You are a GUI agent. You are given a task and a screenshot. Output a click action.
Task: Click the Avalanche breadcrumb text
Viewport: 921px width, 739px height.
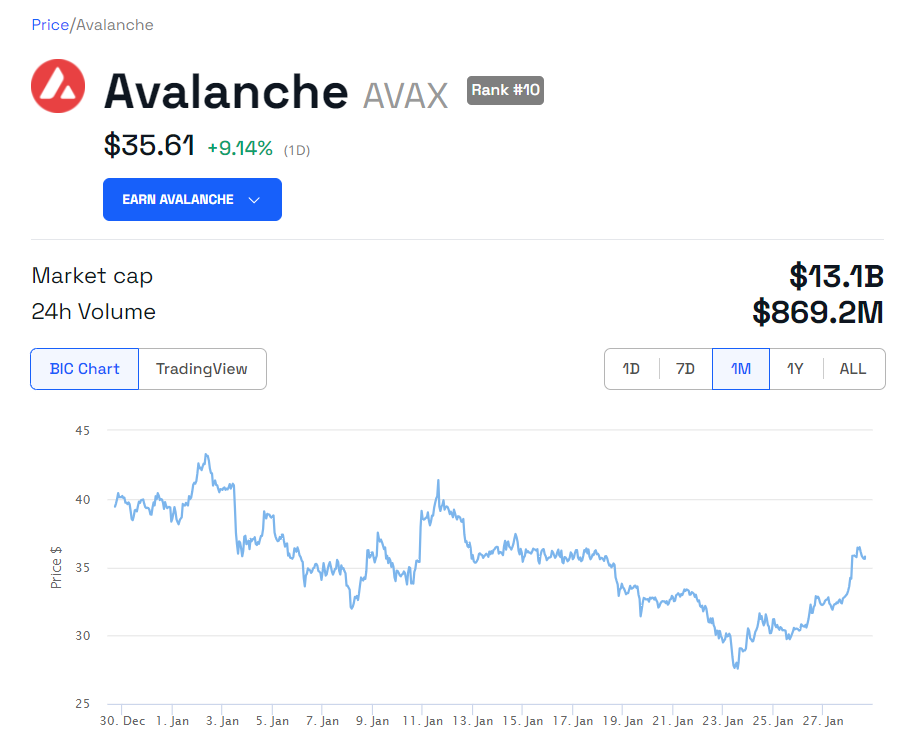click(x=114, y=24)
